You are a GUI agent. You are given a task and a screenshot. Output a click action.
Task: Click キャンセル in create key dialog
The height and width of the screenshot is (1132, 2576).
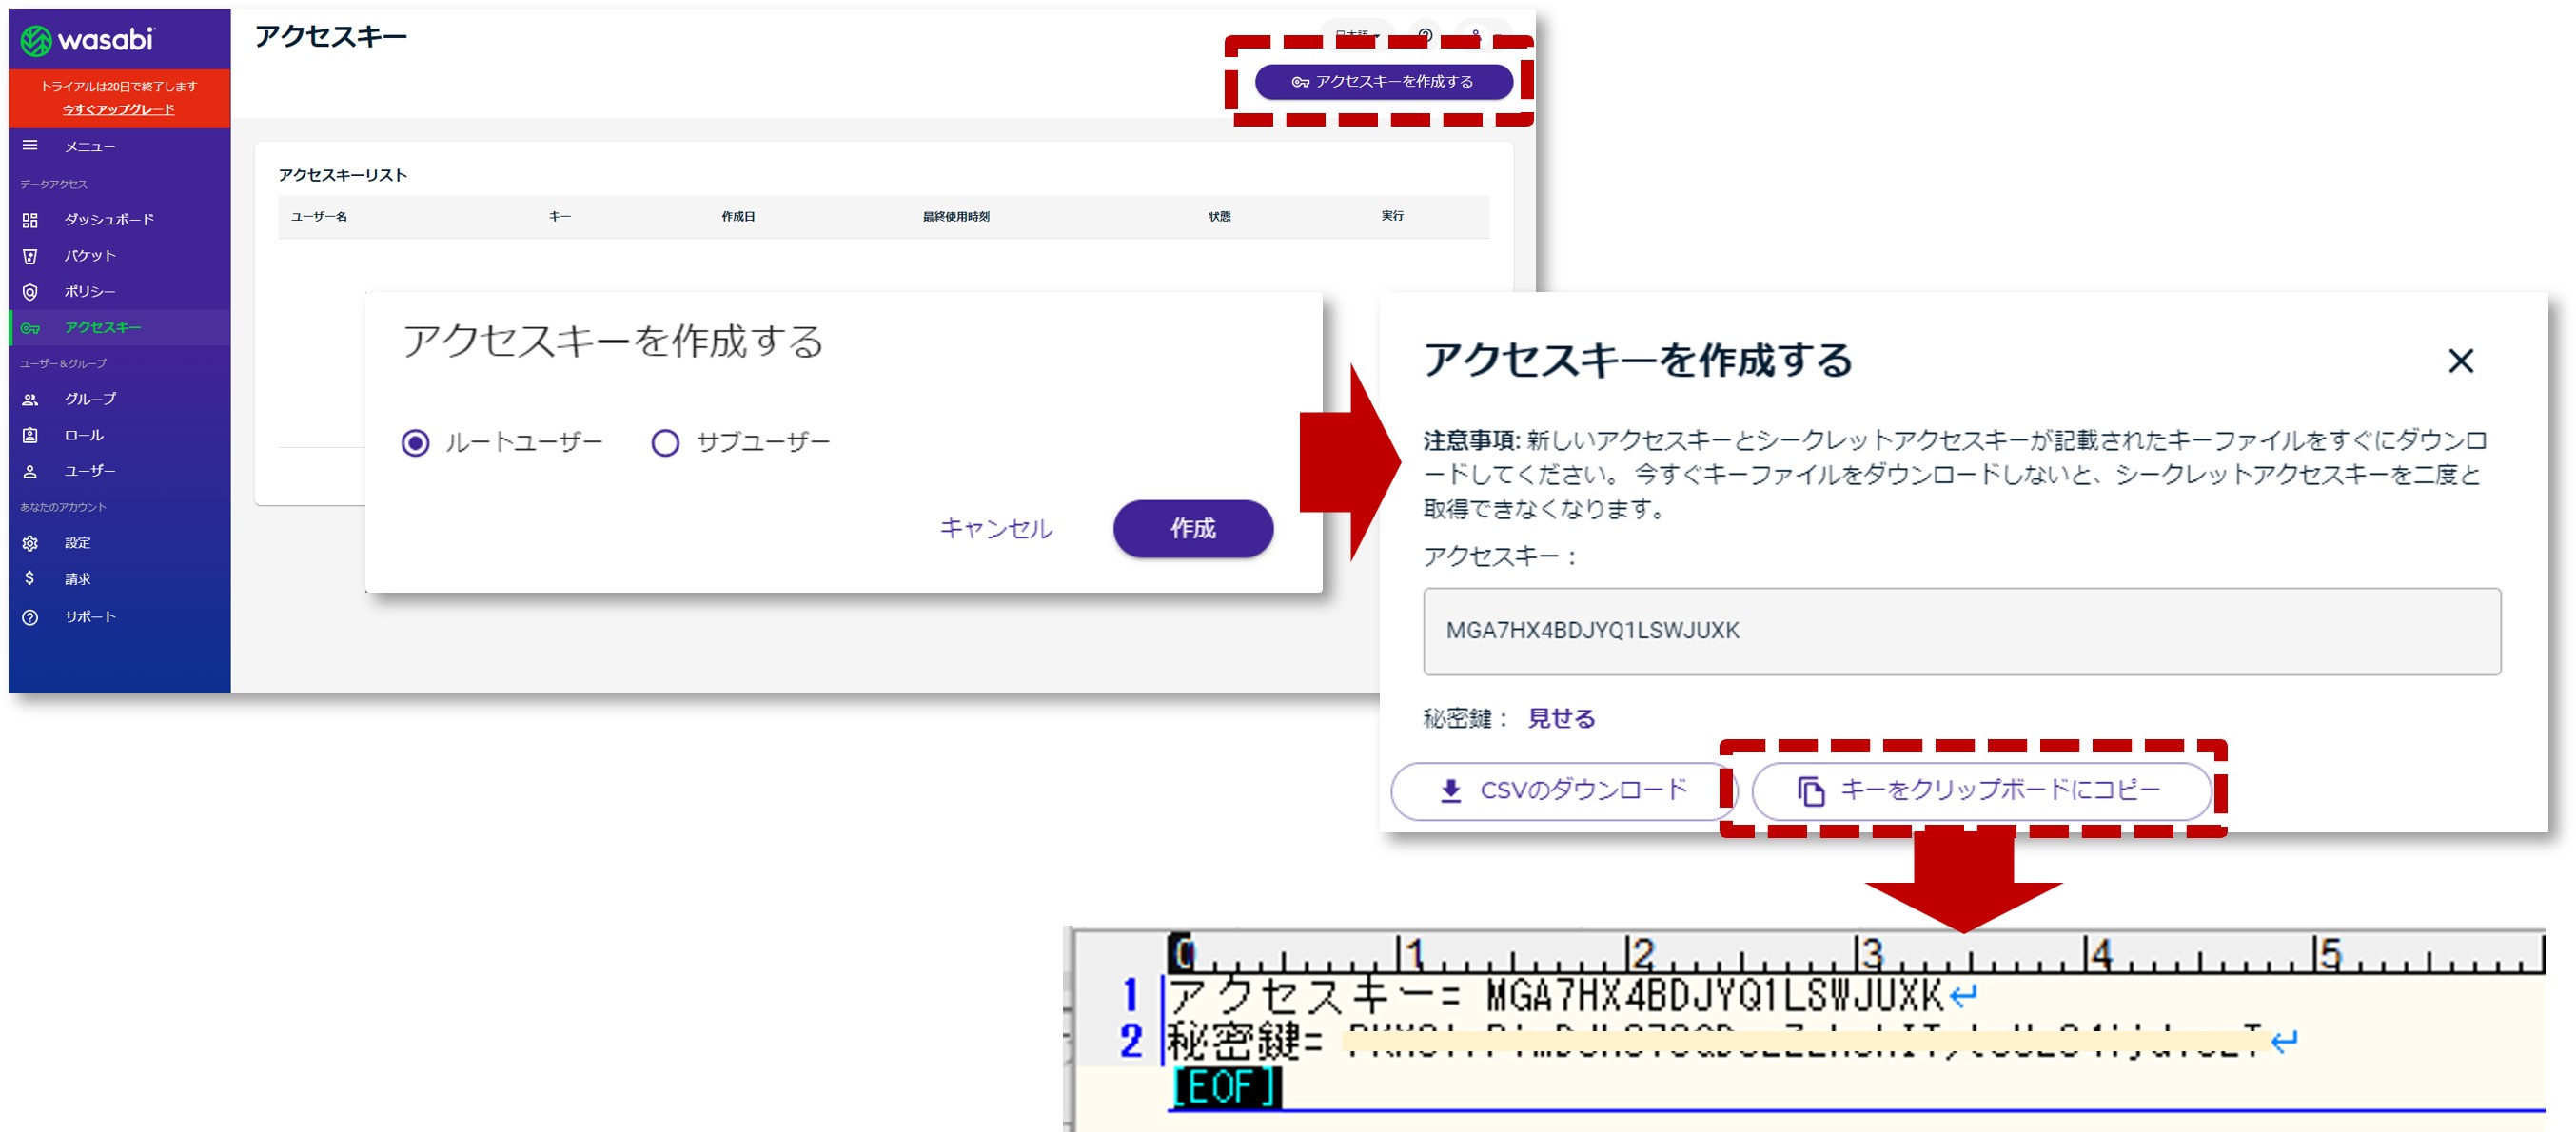(995, 528)
